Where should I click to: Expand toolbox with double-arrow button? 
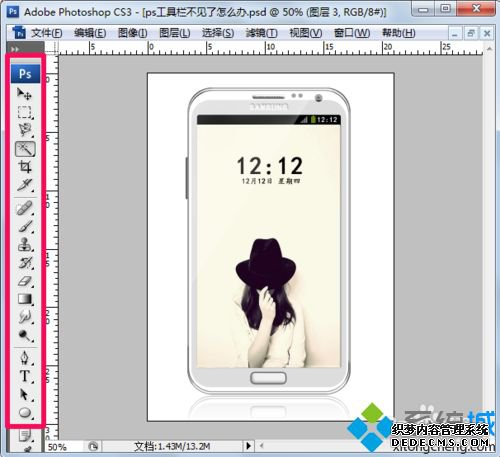(14, 49)
